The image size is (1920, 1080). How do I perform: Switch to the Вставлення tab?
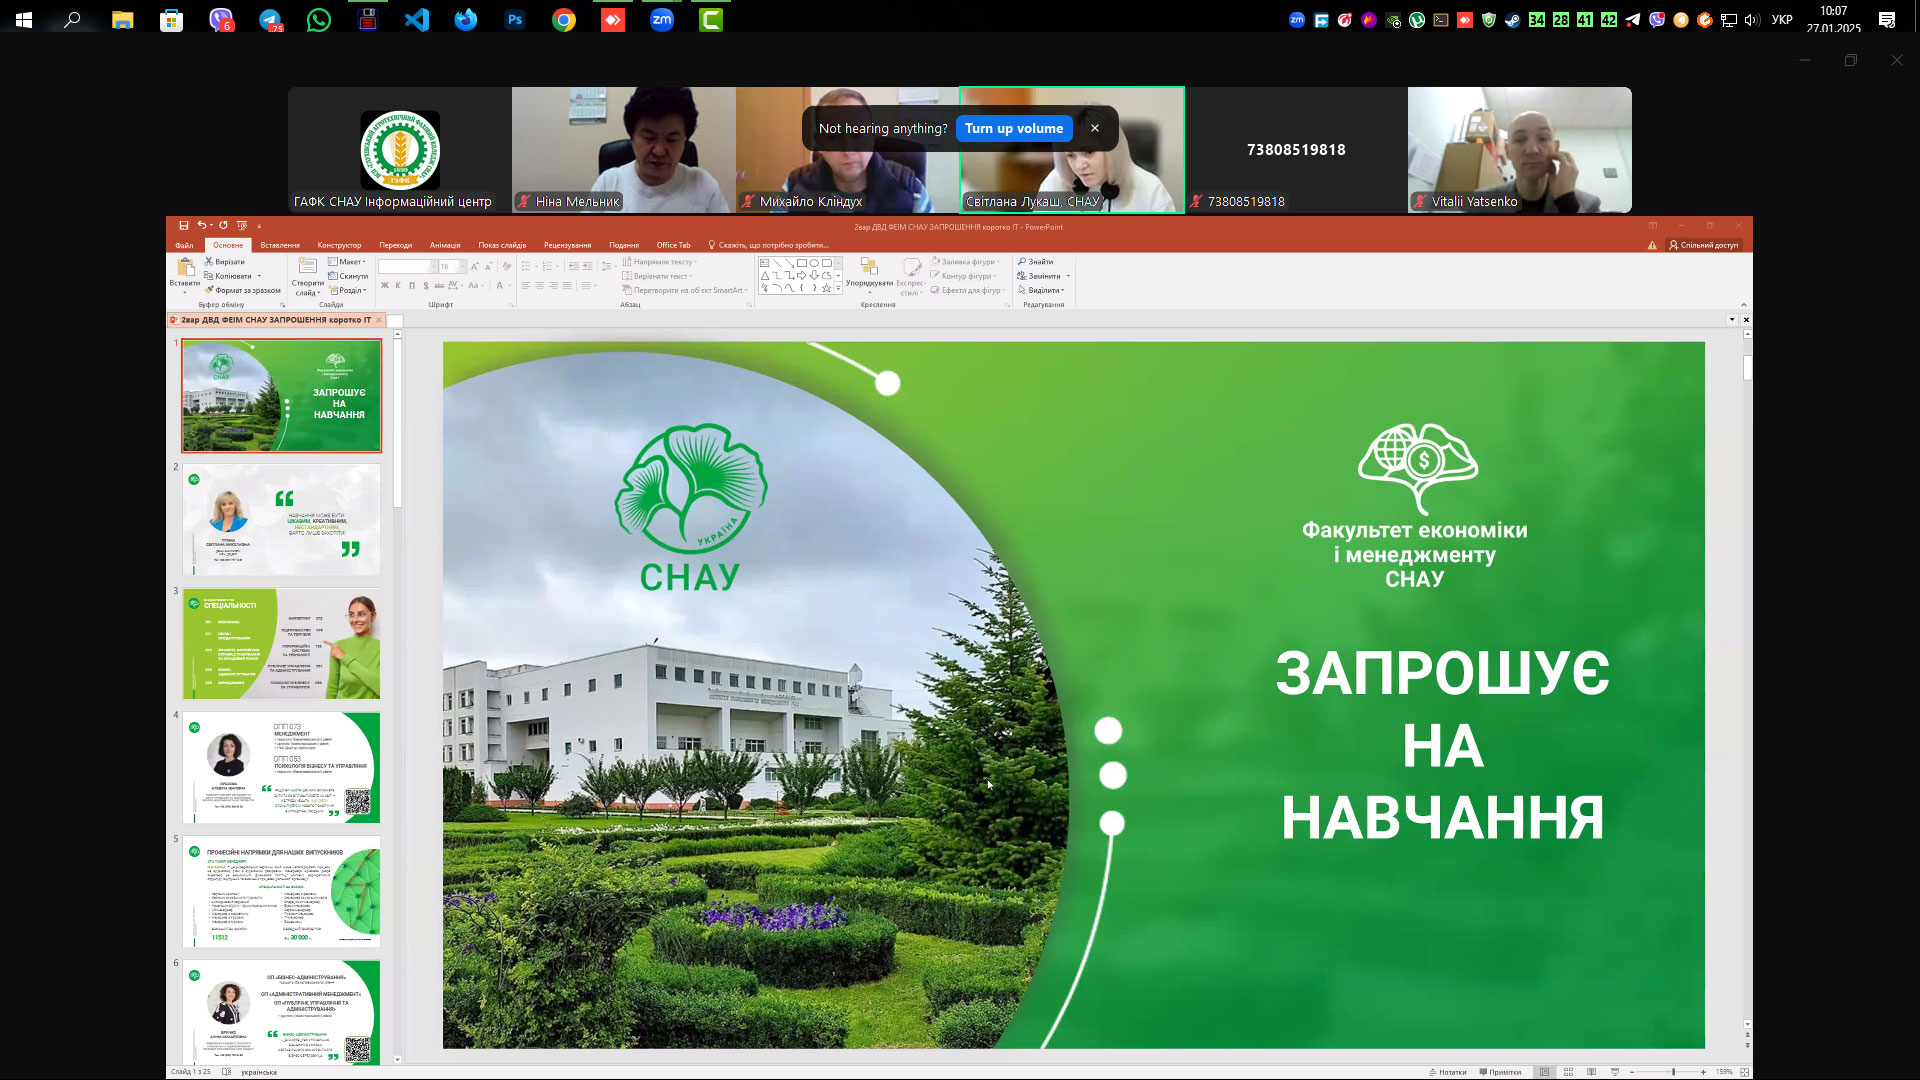(280, 245)
